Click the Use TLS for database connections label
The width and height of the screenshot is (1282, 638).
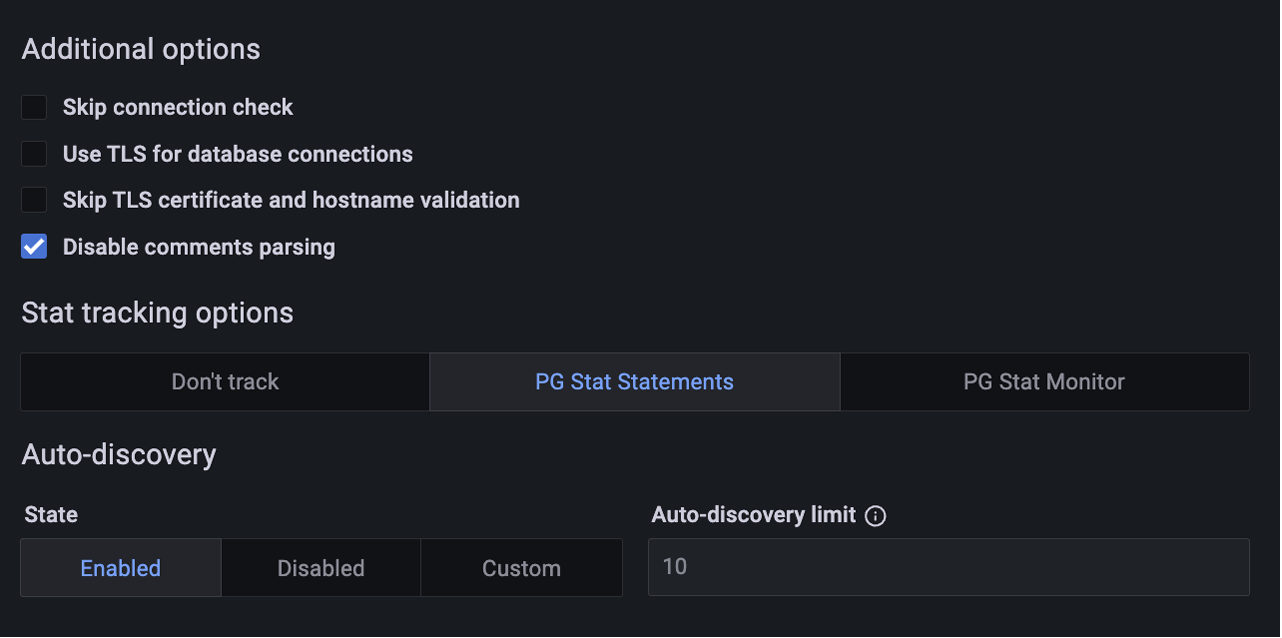[237, 153]
